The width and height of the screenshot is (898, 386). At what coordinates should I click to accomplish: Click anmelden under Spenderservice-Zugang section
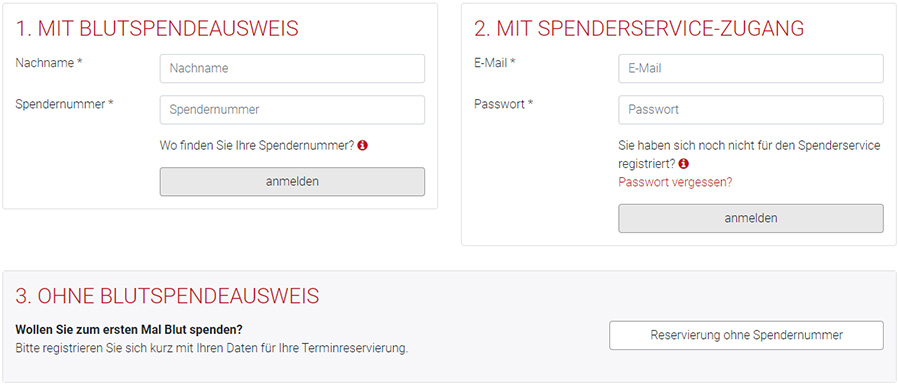(x=751, y=218)
